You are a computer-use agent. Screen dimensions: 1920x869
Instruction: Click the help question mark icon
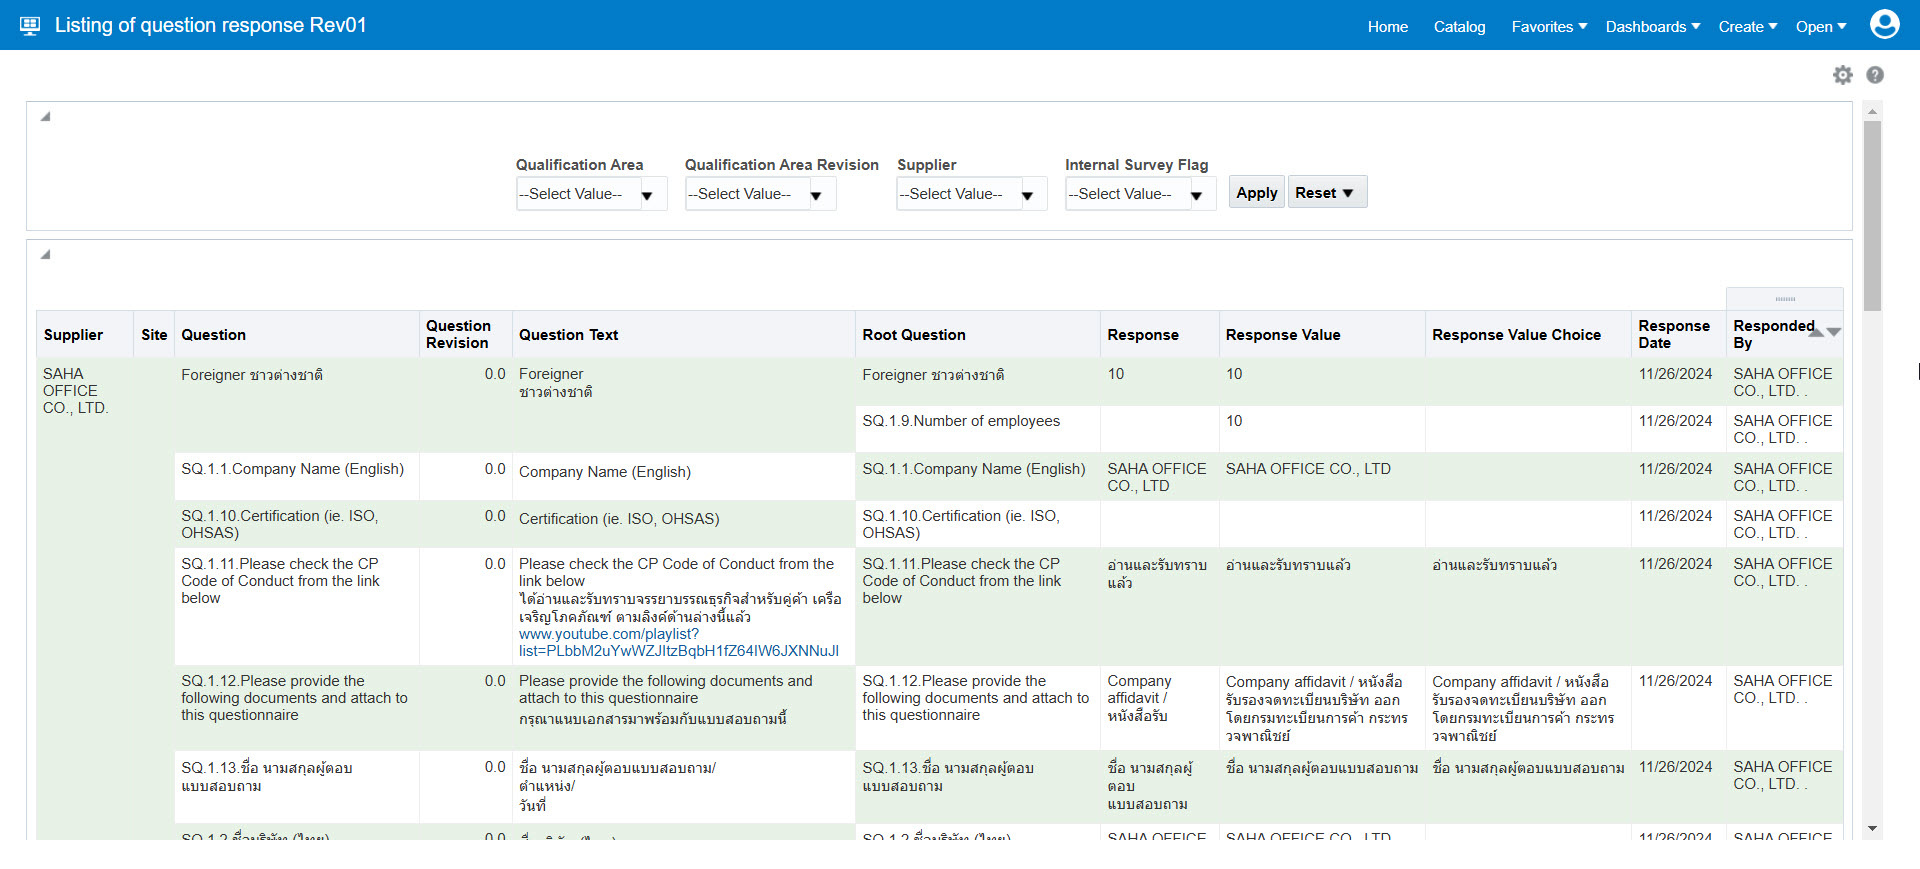1875,75
